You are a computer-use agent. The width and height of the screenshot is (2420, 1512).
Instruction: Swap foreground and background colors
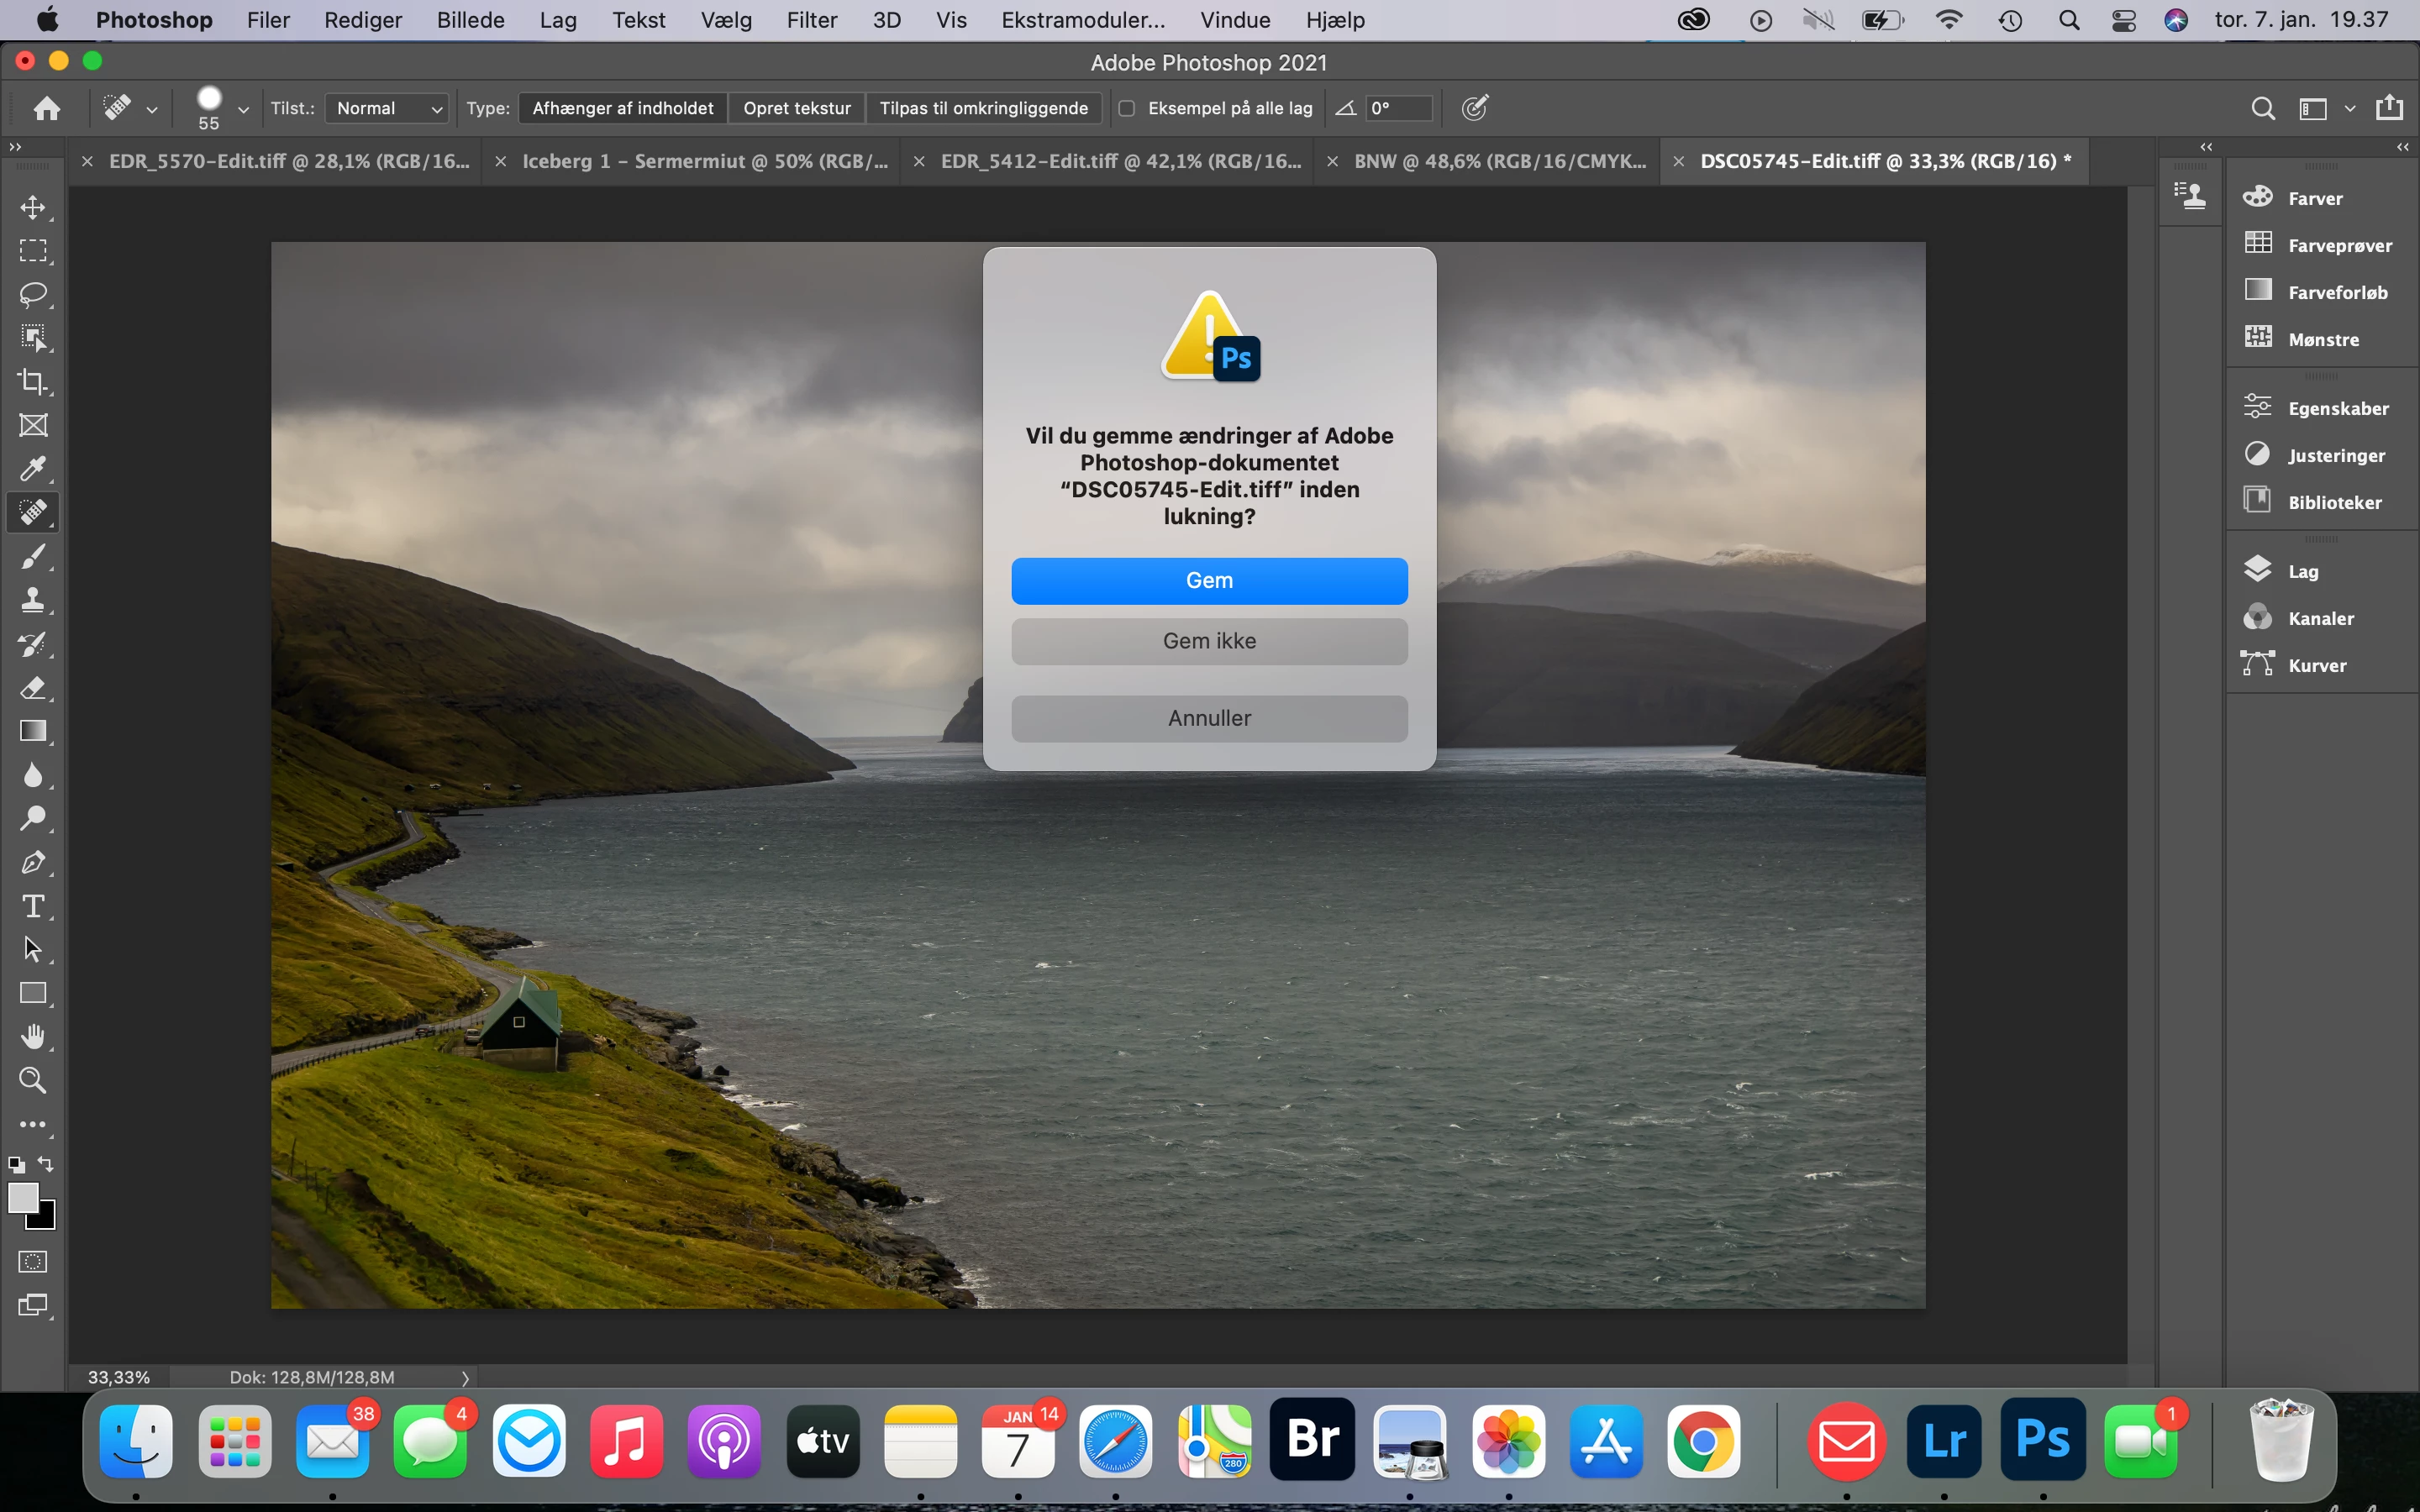[46, 1164]
